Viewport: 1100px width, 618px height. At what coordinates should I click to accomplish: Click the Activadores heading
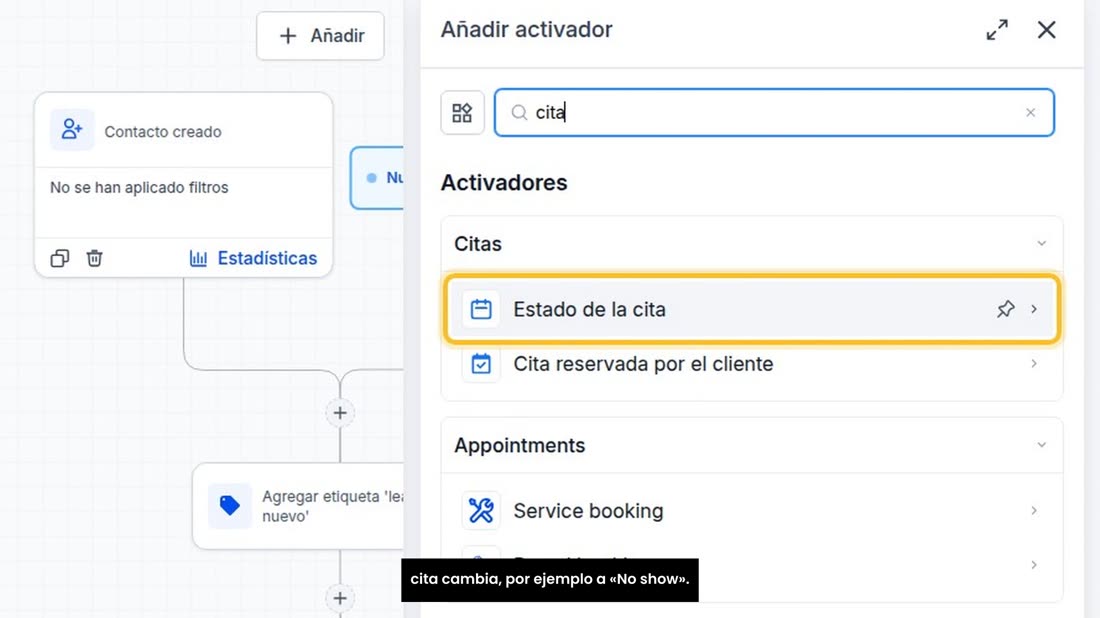coord(504,182)
